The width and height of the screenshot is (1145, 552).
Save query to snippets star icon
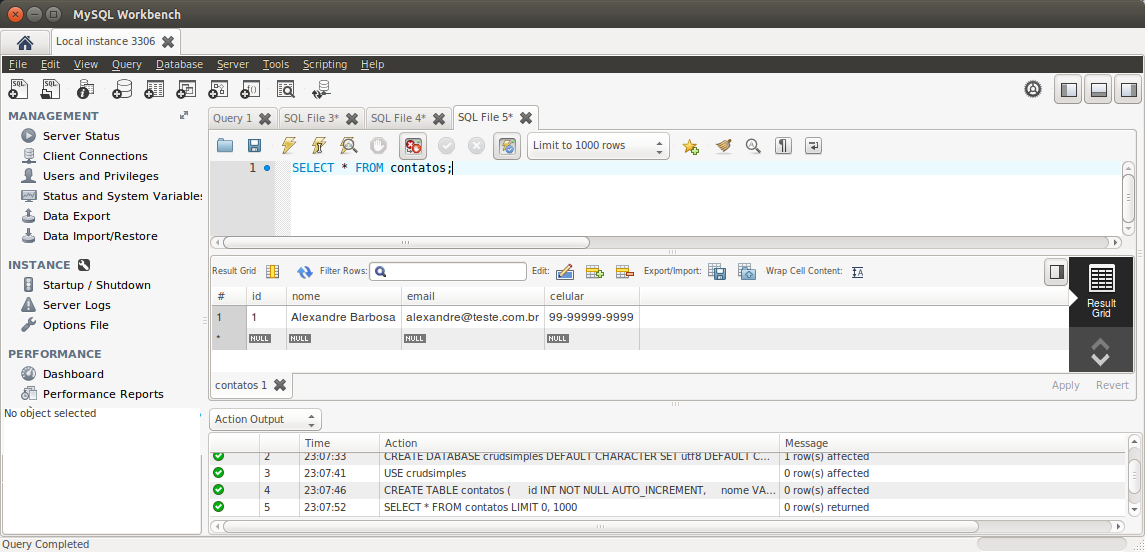coord(690,145)
